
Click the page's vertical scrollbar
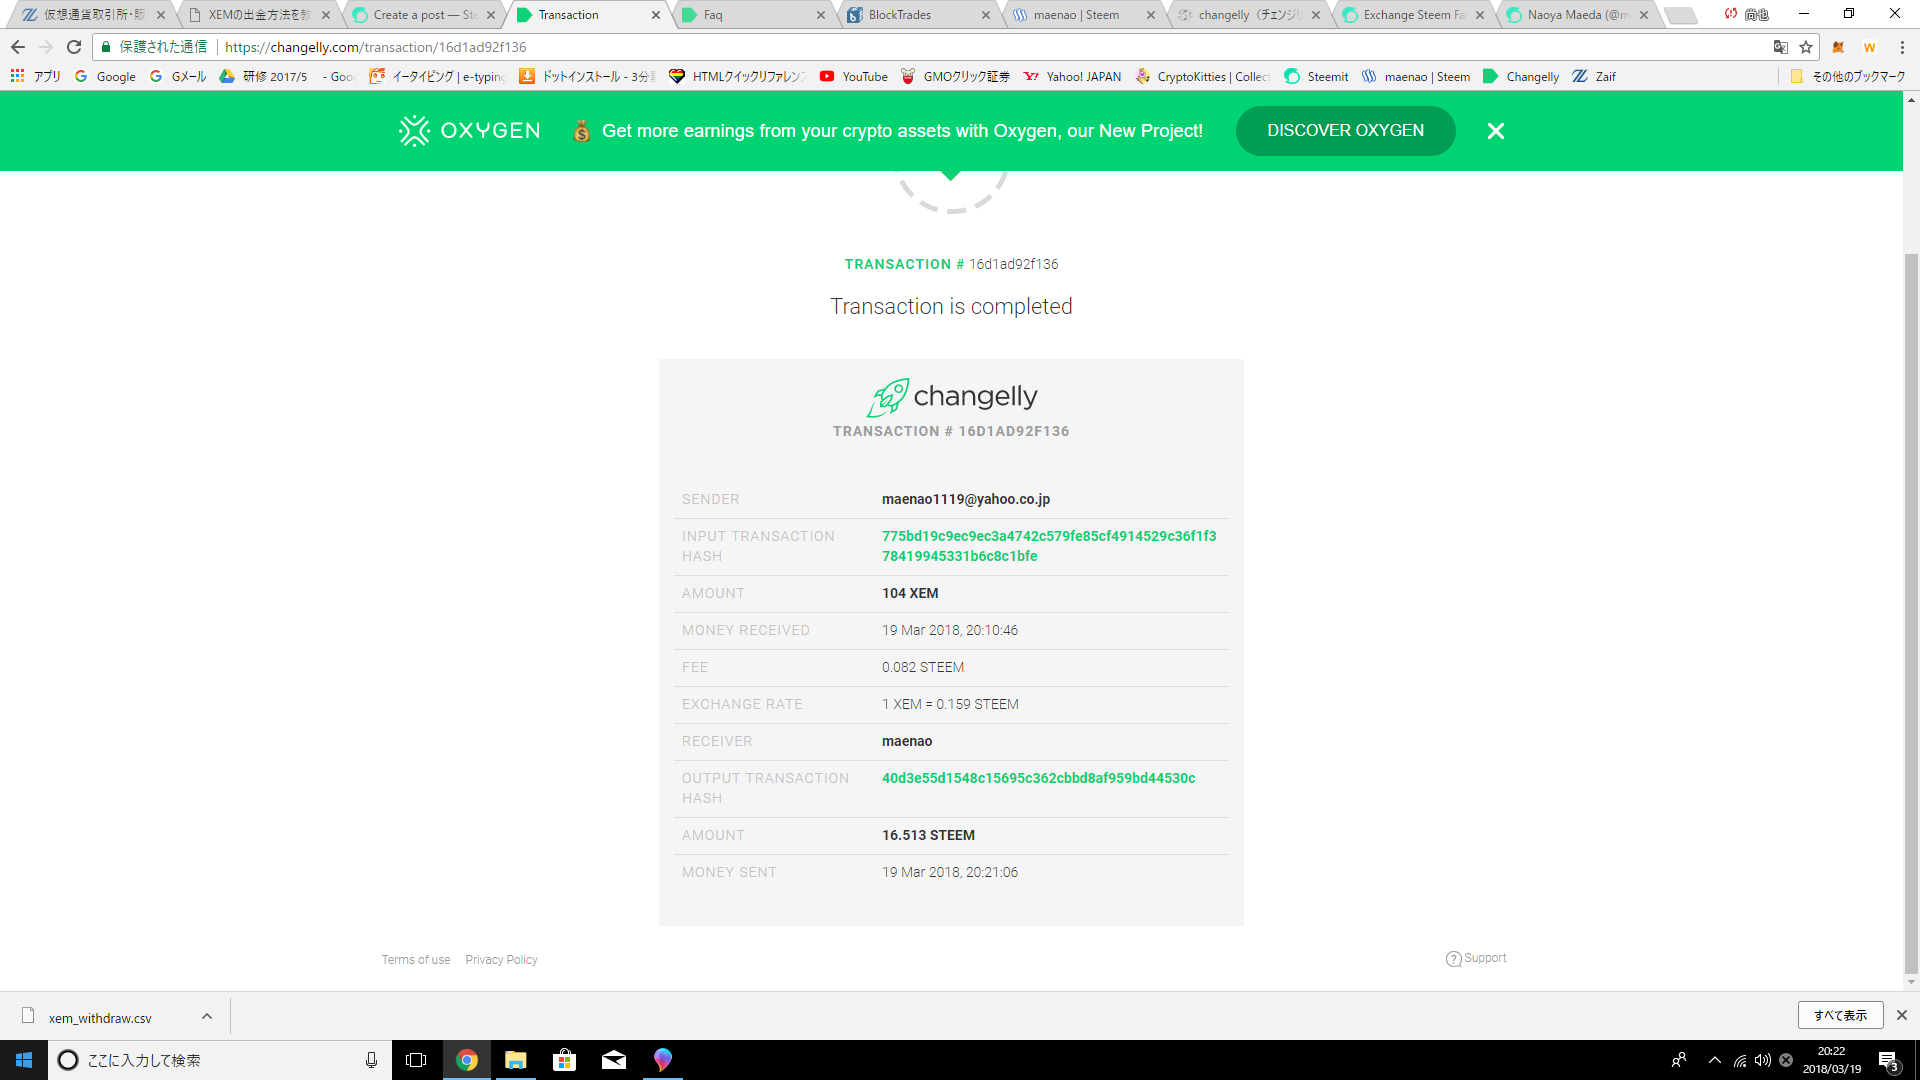1911,600
